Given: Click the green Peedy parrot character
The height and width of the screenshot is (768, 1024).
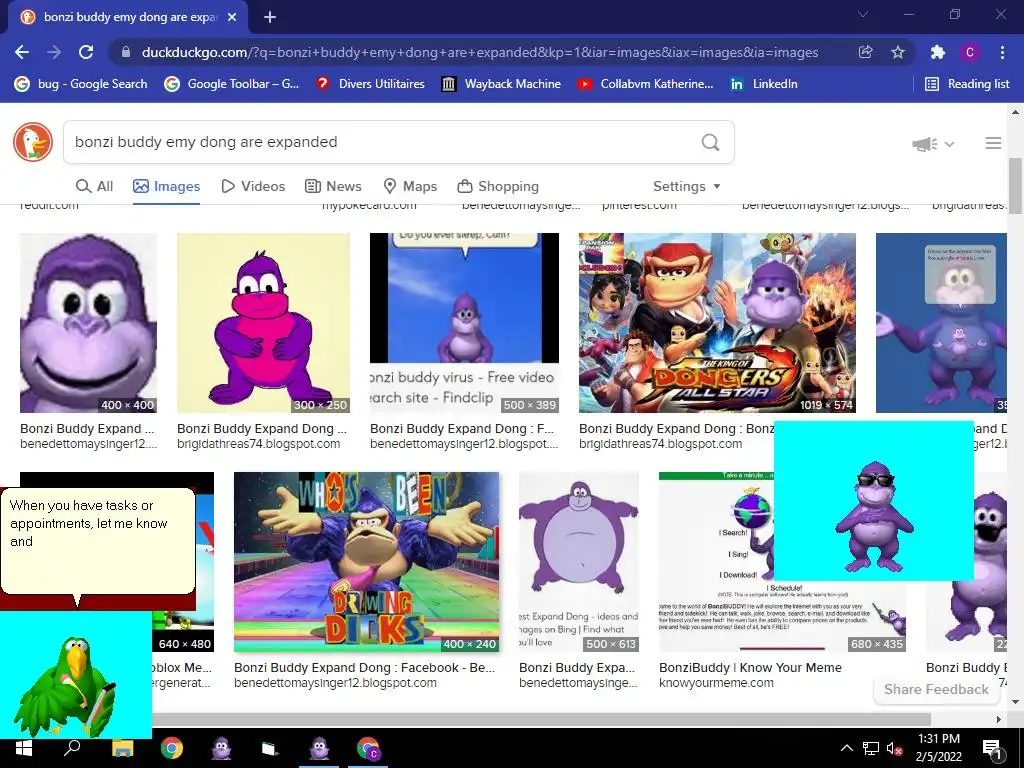Looking at the screenshot, I should click(65, 686).
